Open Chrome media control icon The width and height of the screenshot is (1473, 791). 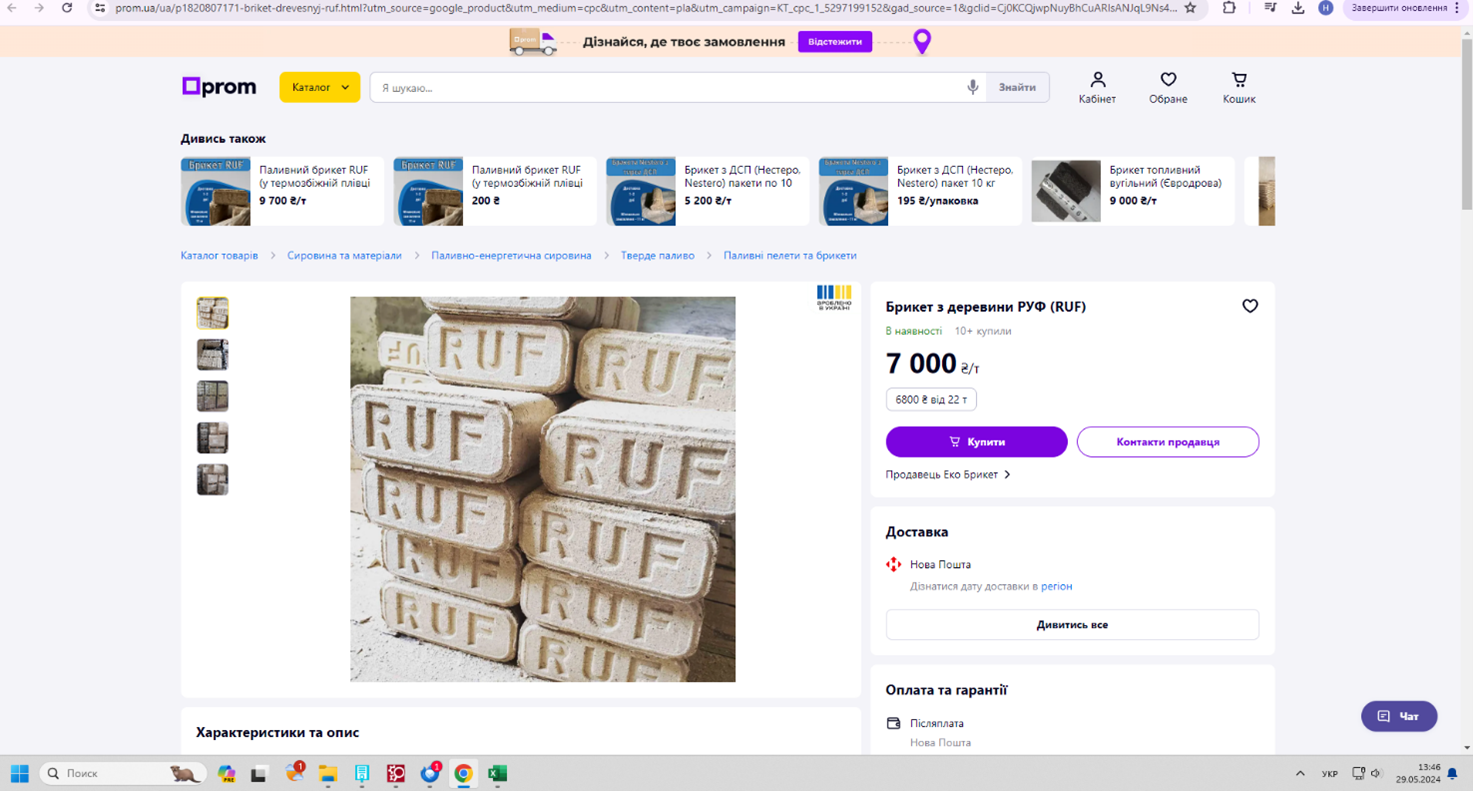click(1270, 8)
